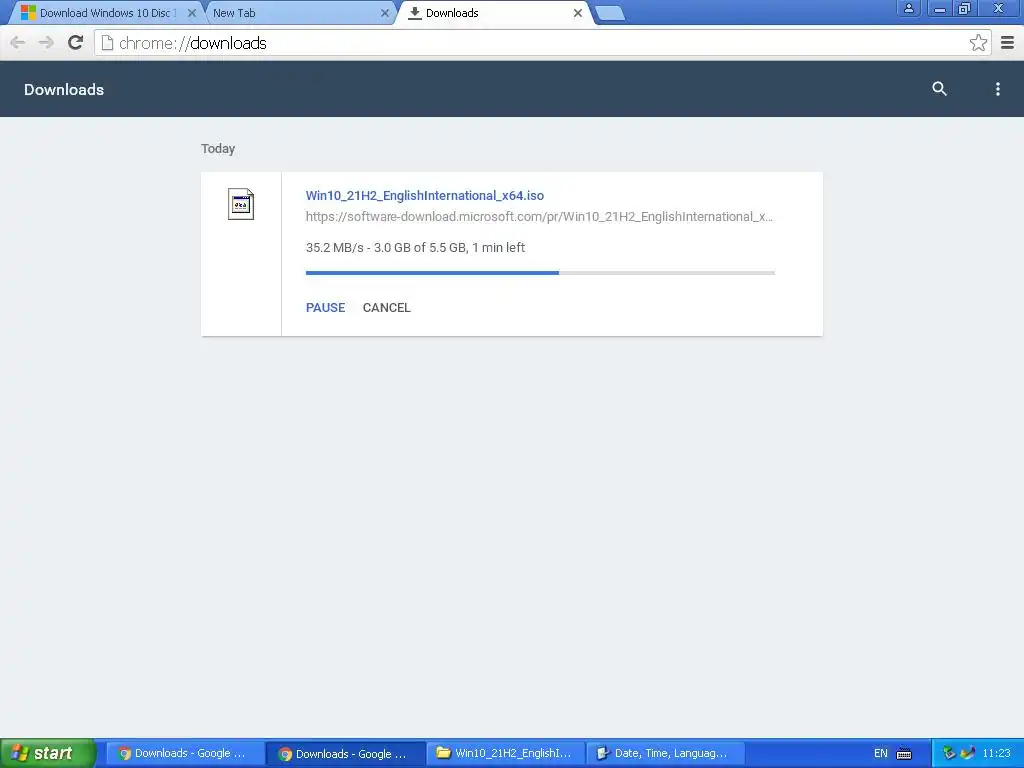Screen dimensions: 1024x768
Task: Click the page icon in the address bar
Action: [107, 43]
